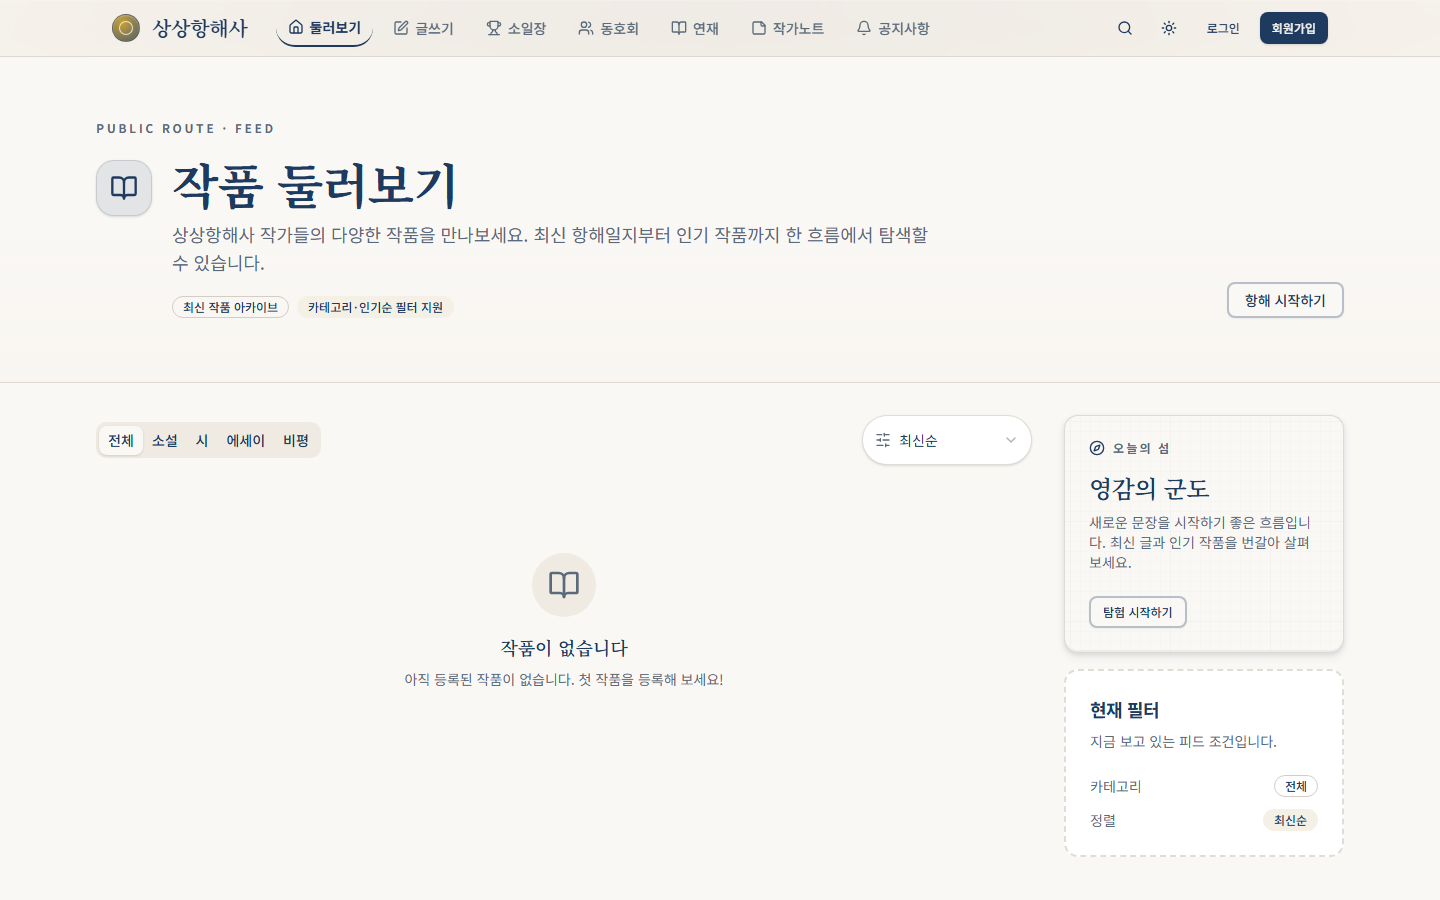Select the 에세이 category tab
This screenshot has width=1440, height=900.
245,440
